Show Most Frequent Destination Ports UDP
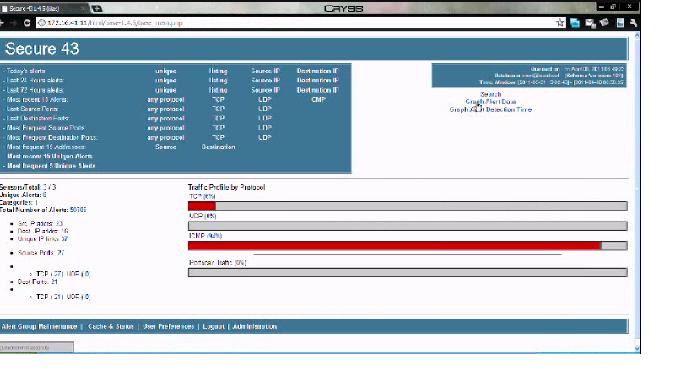 [265, 138]
